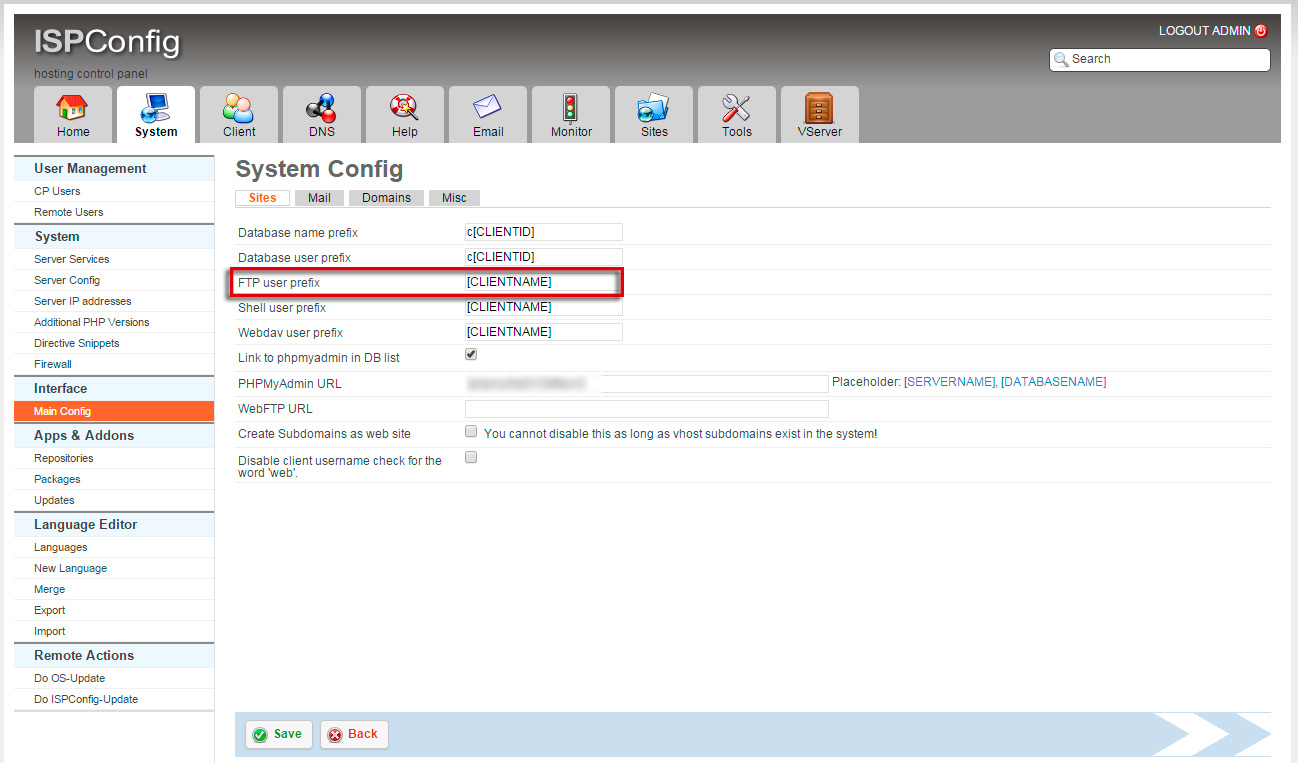Screen dimensions: 1298x763
Task: Click the Database user prefix field
Action: click(543, 257)
